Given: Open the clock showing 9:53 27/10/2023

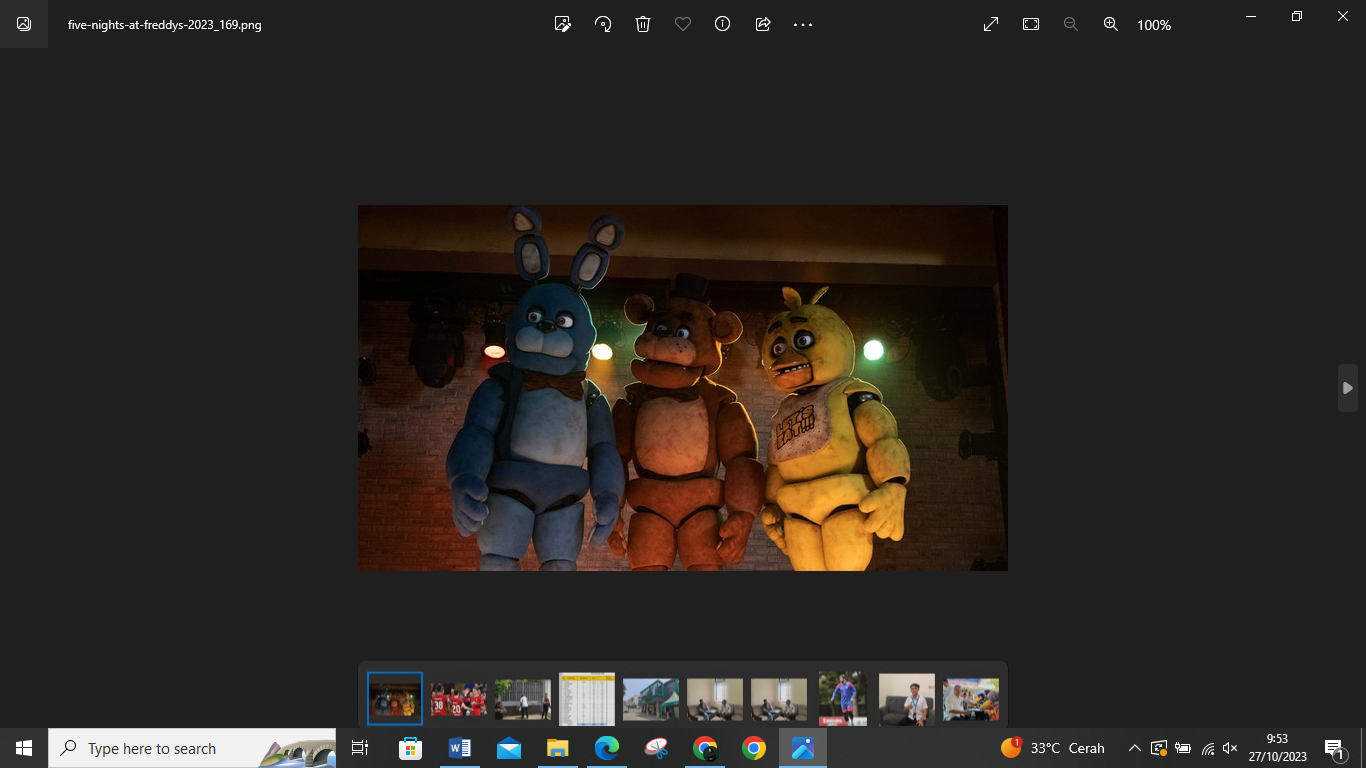Looking at the screenshot, I should [1277, 748].
